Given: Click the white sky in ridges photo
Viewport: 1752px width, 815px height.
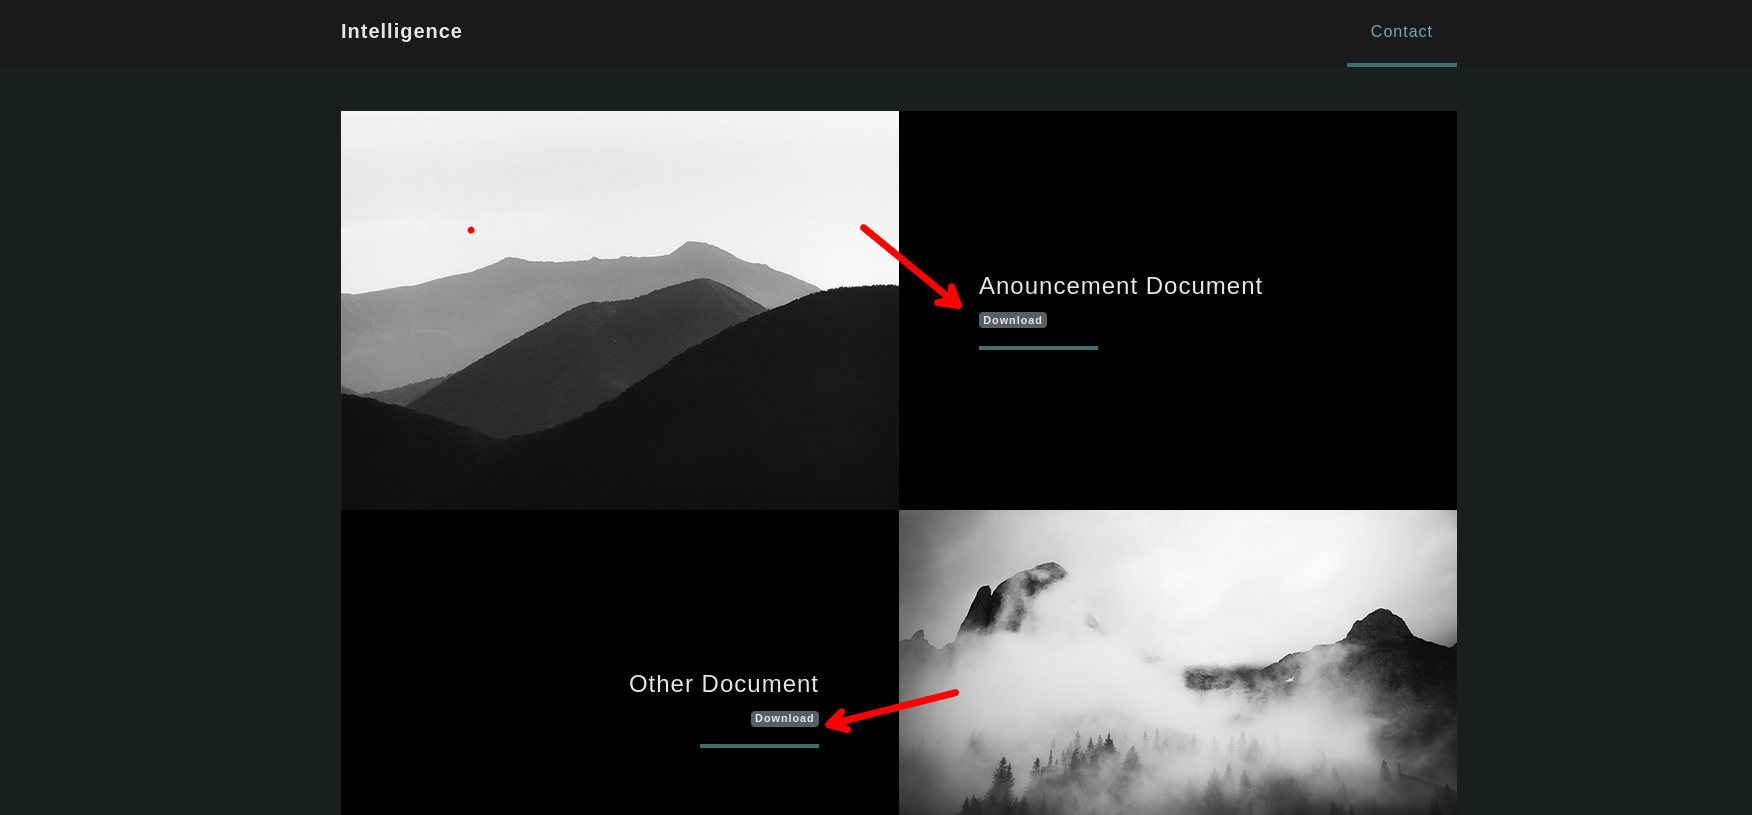Looking at the screenshot, I should pyautogui.click(x=620, y=170).
